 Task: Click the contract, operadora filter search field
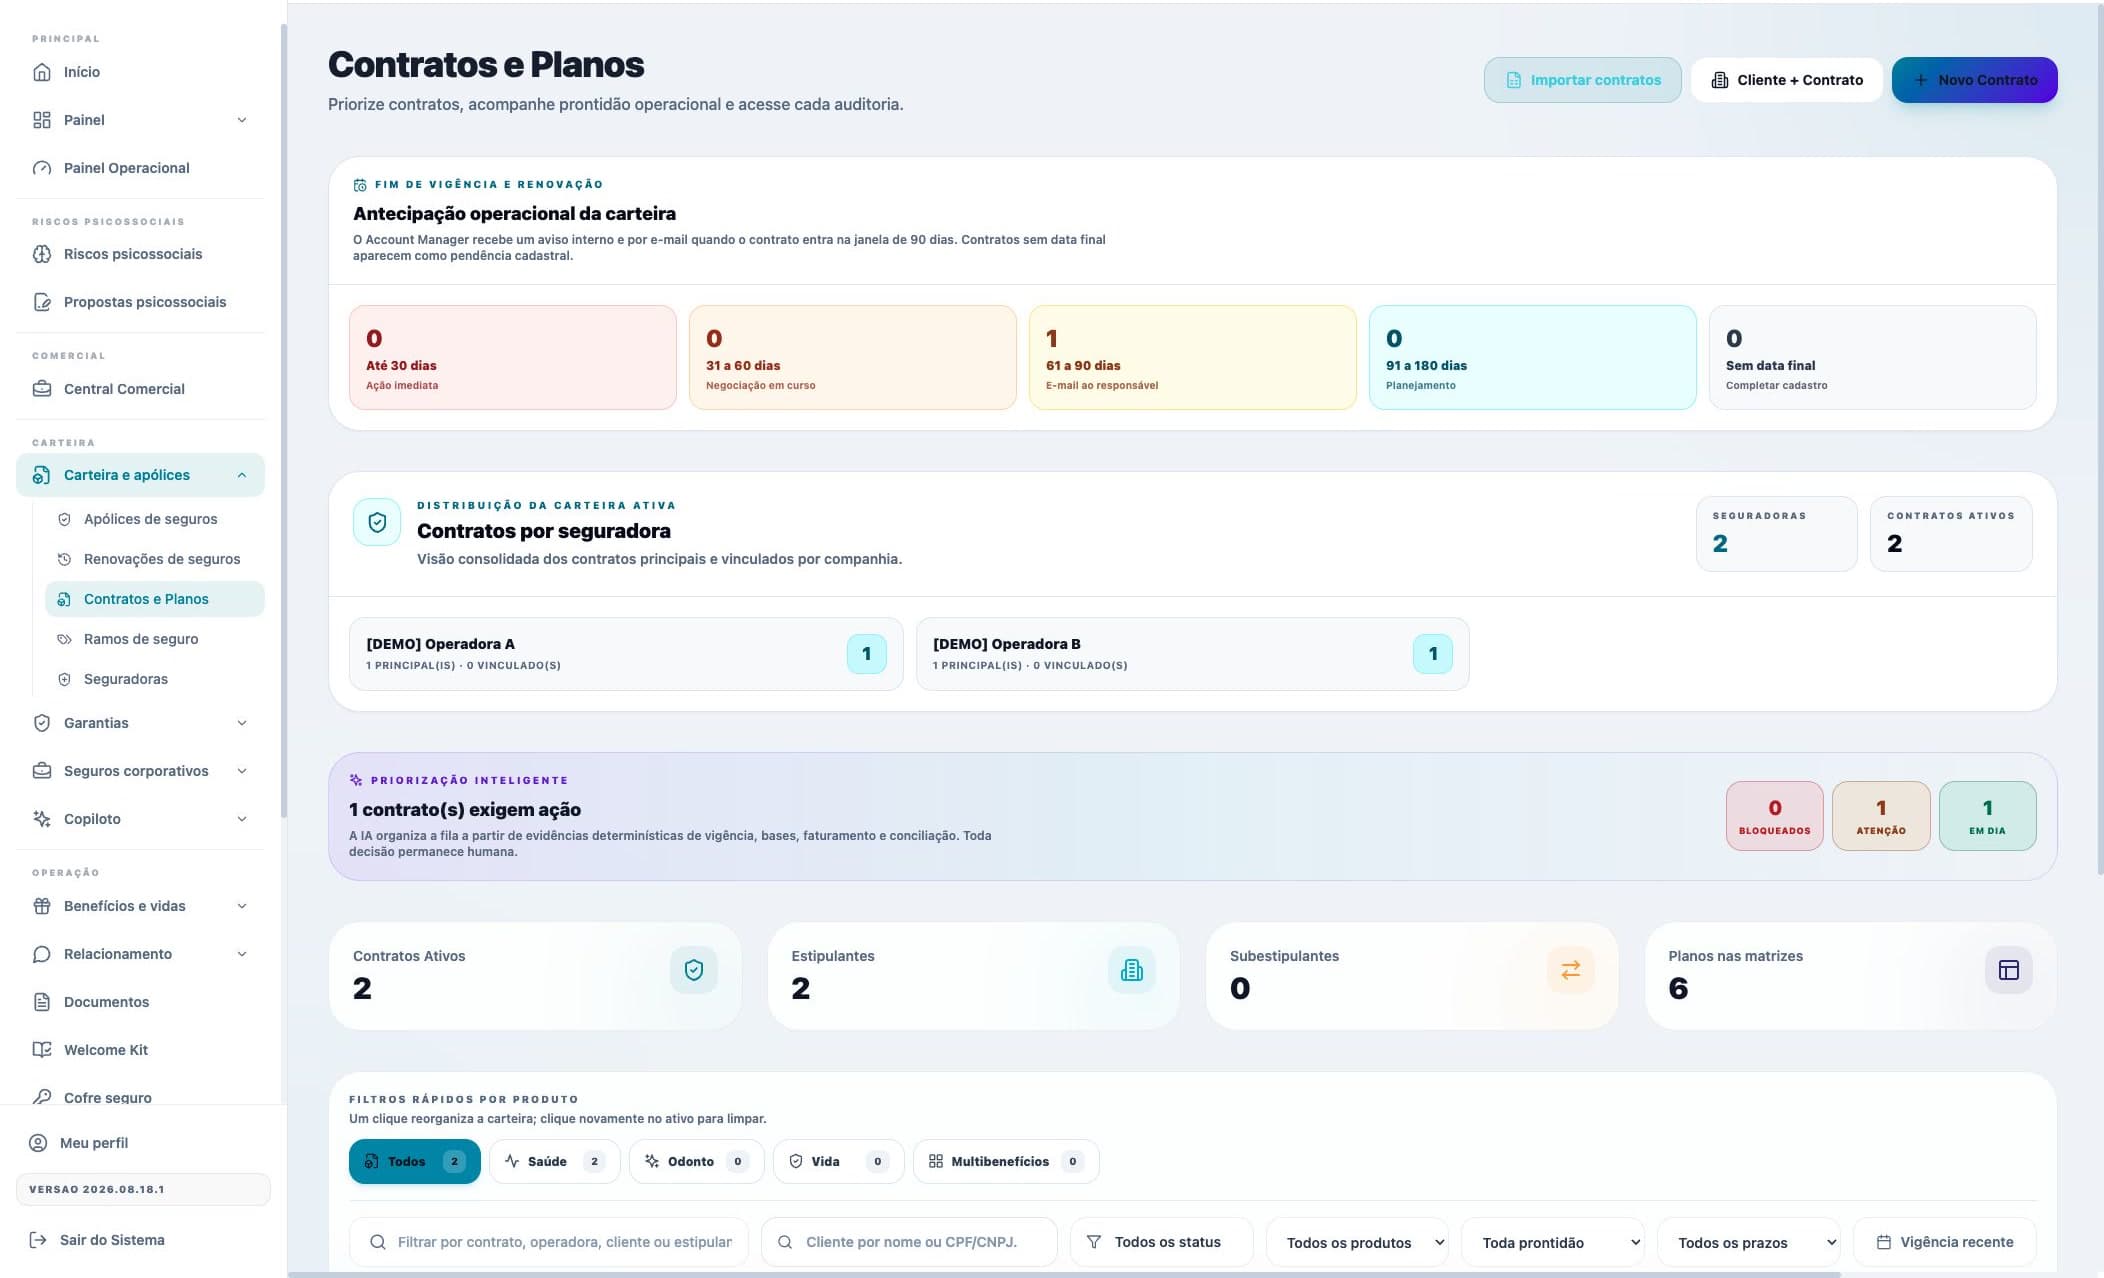tap(549, 1242)
